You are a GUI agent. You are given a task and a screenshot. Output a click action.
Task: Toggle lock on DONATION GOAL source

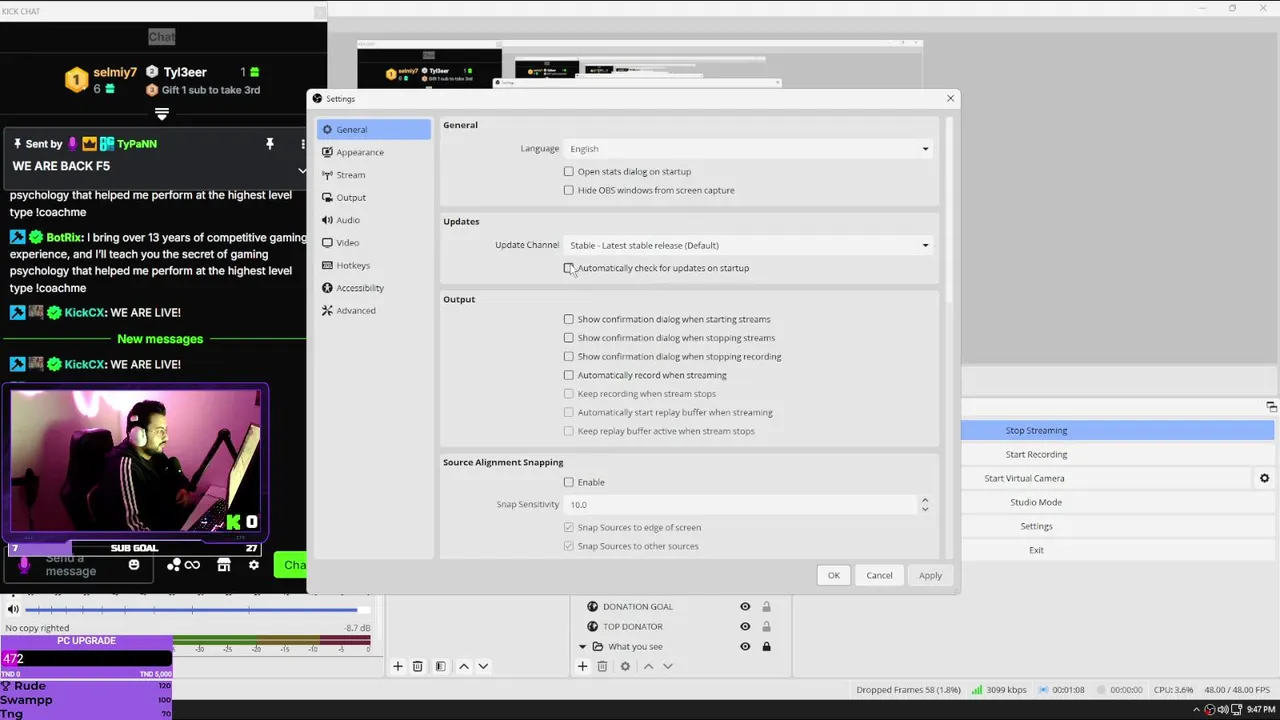(766, 606)
